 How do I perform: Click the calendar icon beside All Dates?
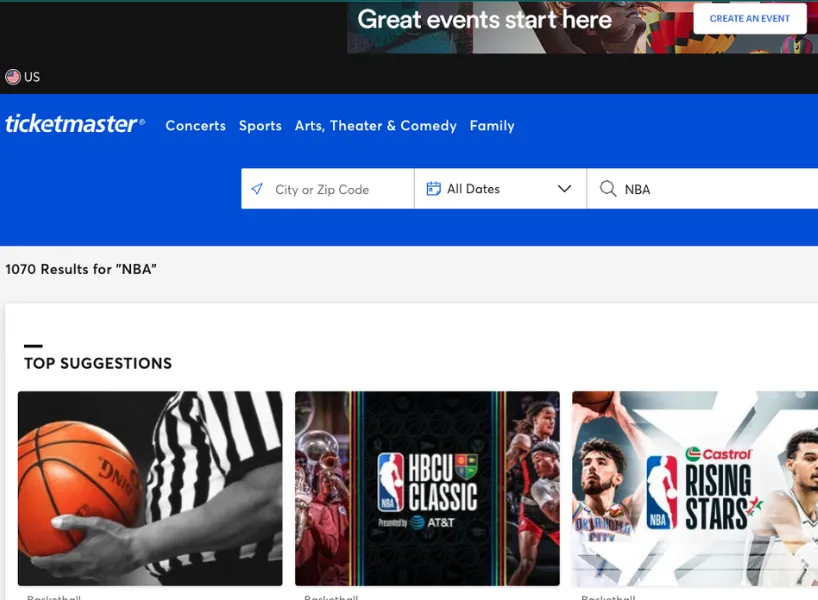click(x=433, y=189)
